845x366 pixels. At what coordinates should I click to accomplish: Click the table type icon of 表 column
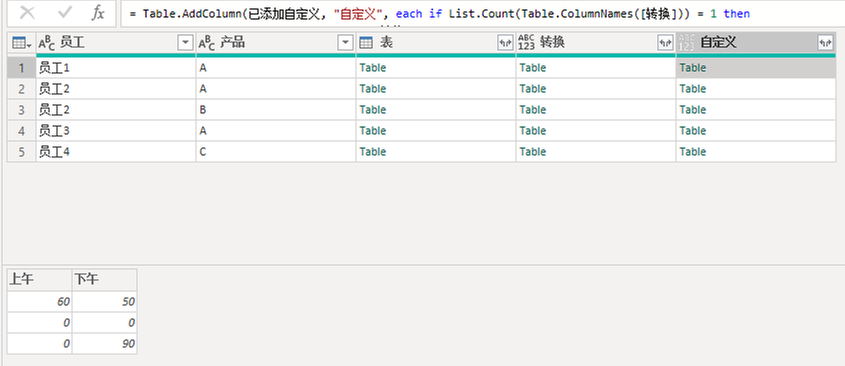tap(366, 43)
